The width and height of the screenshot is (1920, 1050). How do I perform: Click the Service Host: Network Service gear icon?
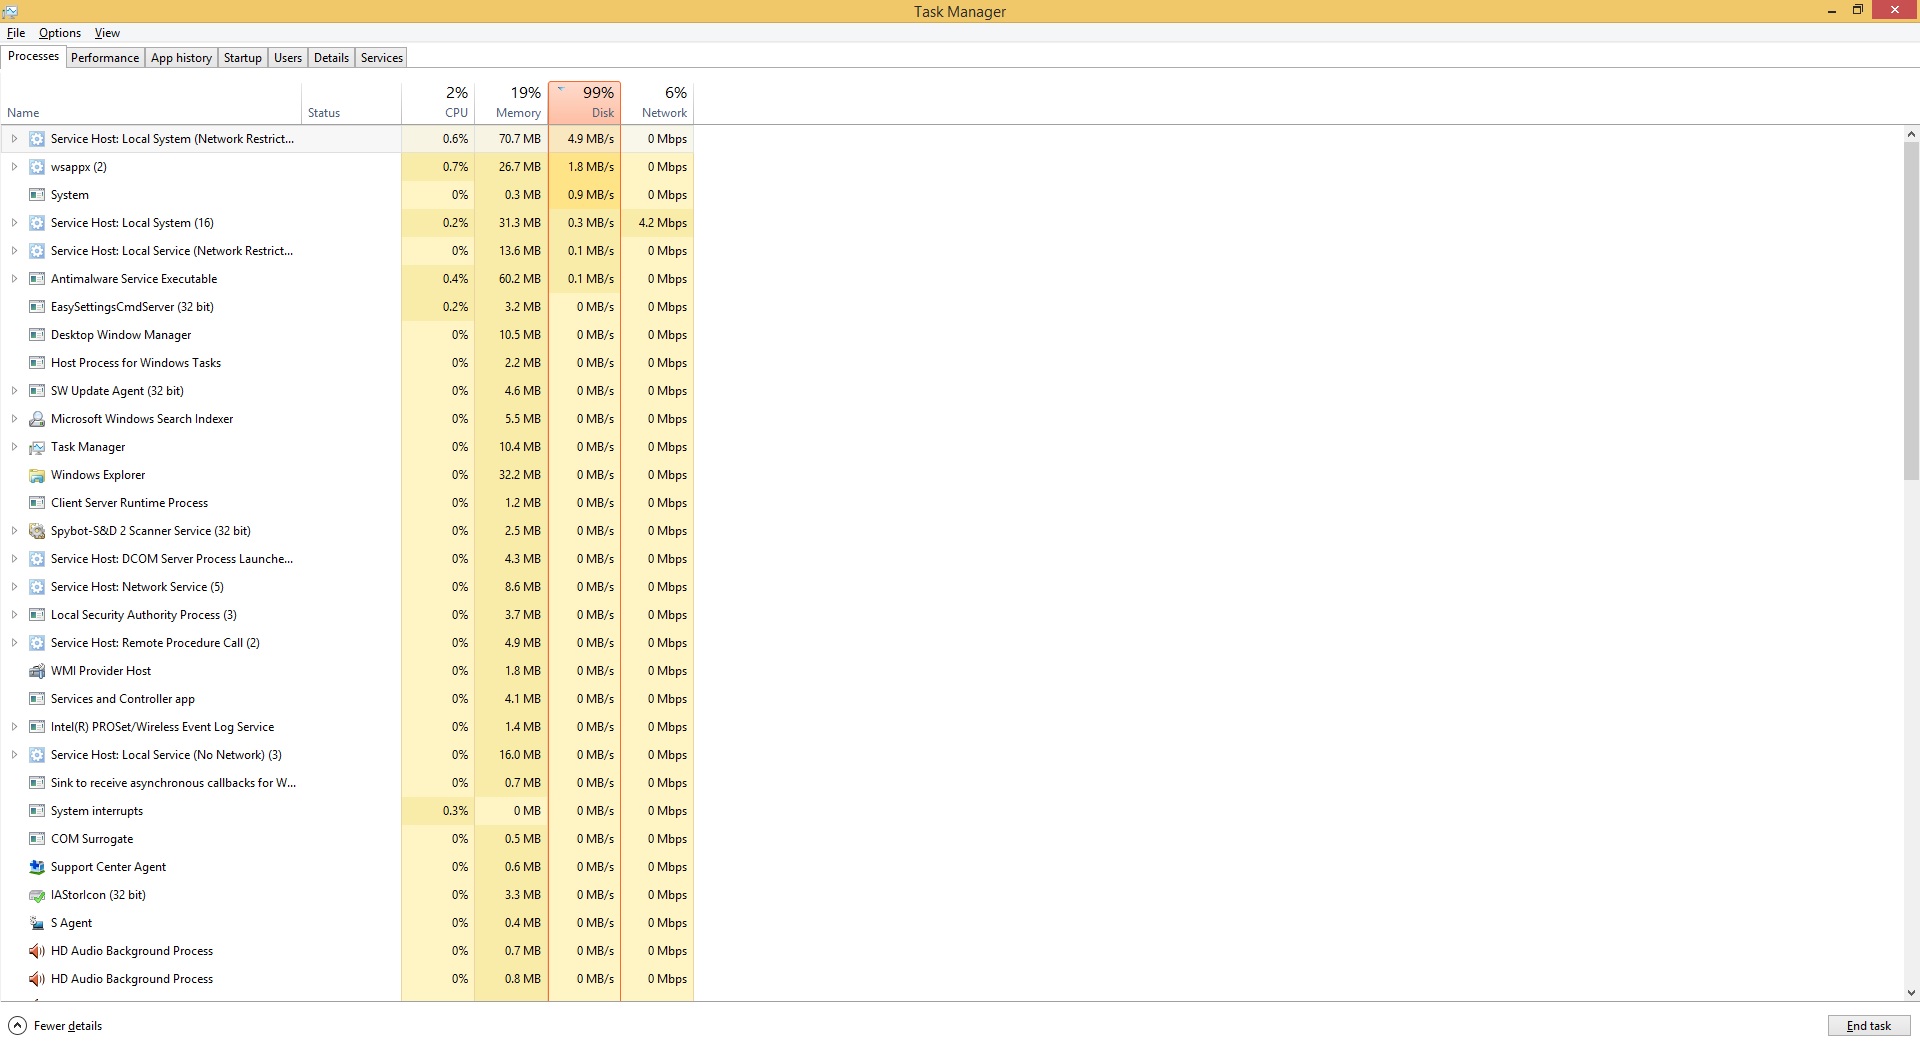coord(37,587)
